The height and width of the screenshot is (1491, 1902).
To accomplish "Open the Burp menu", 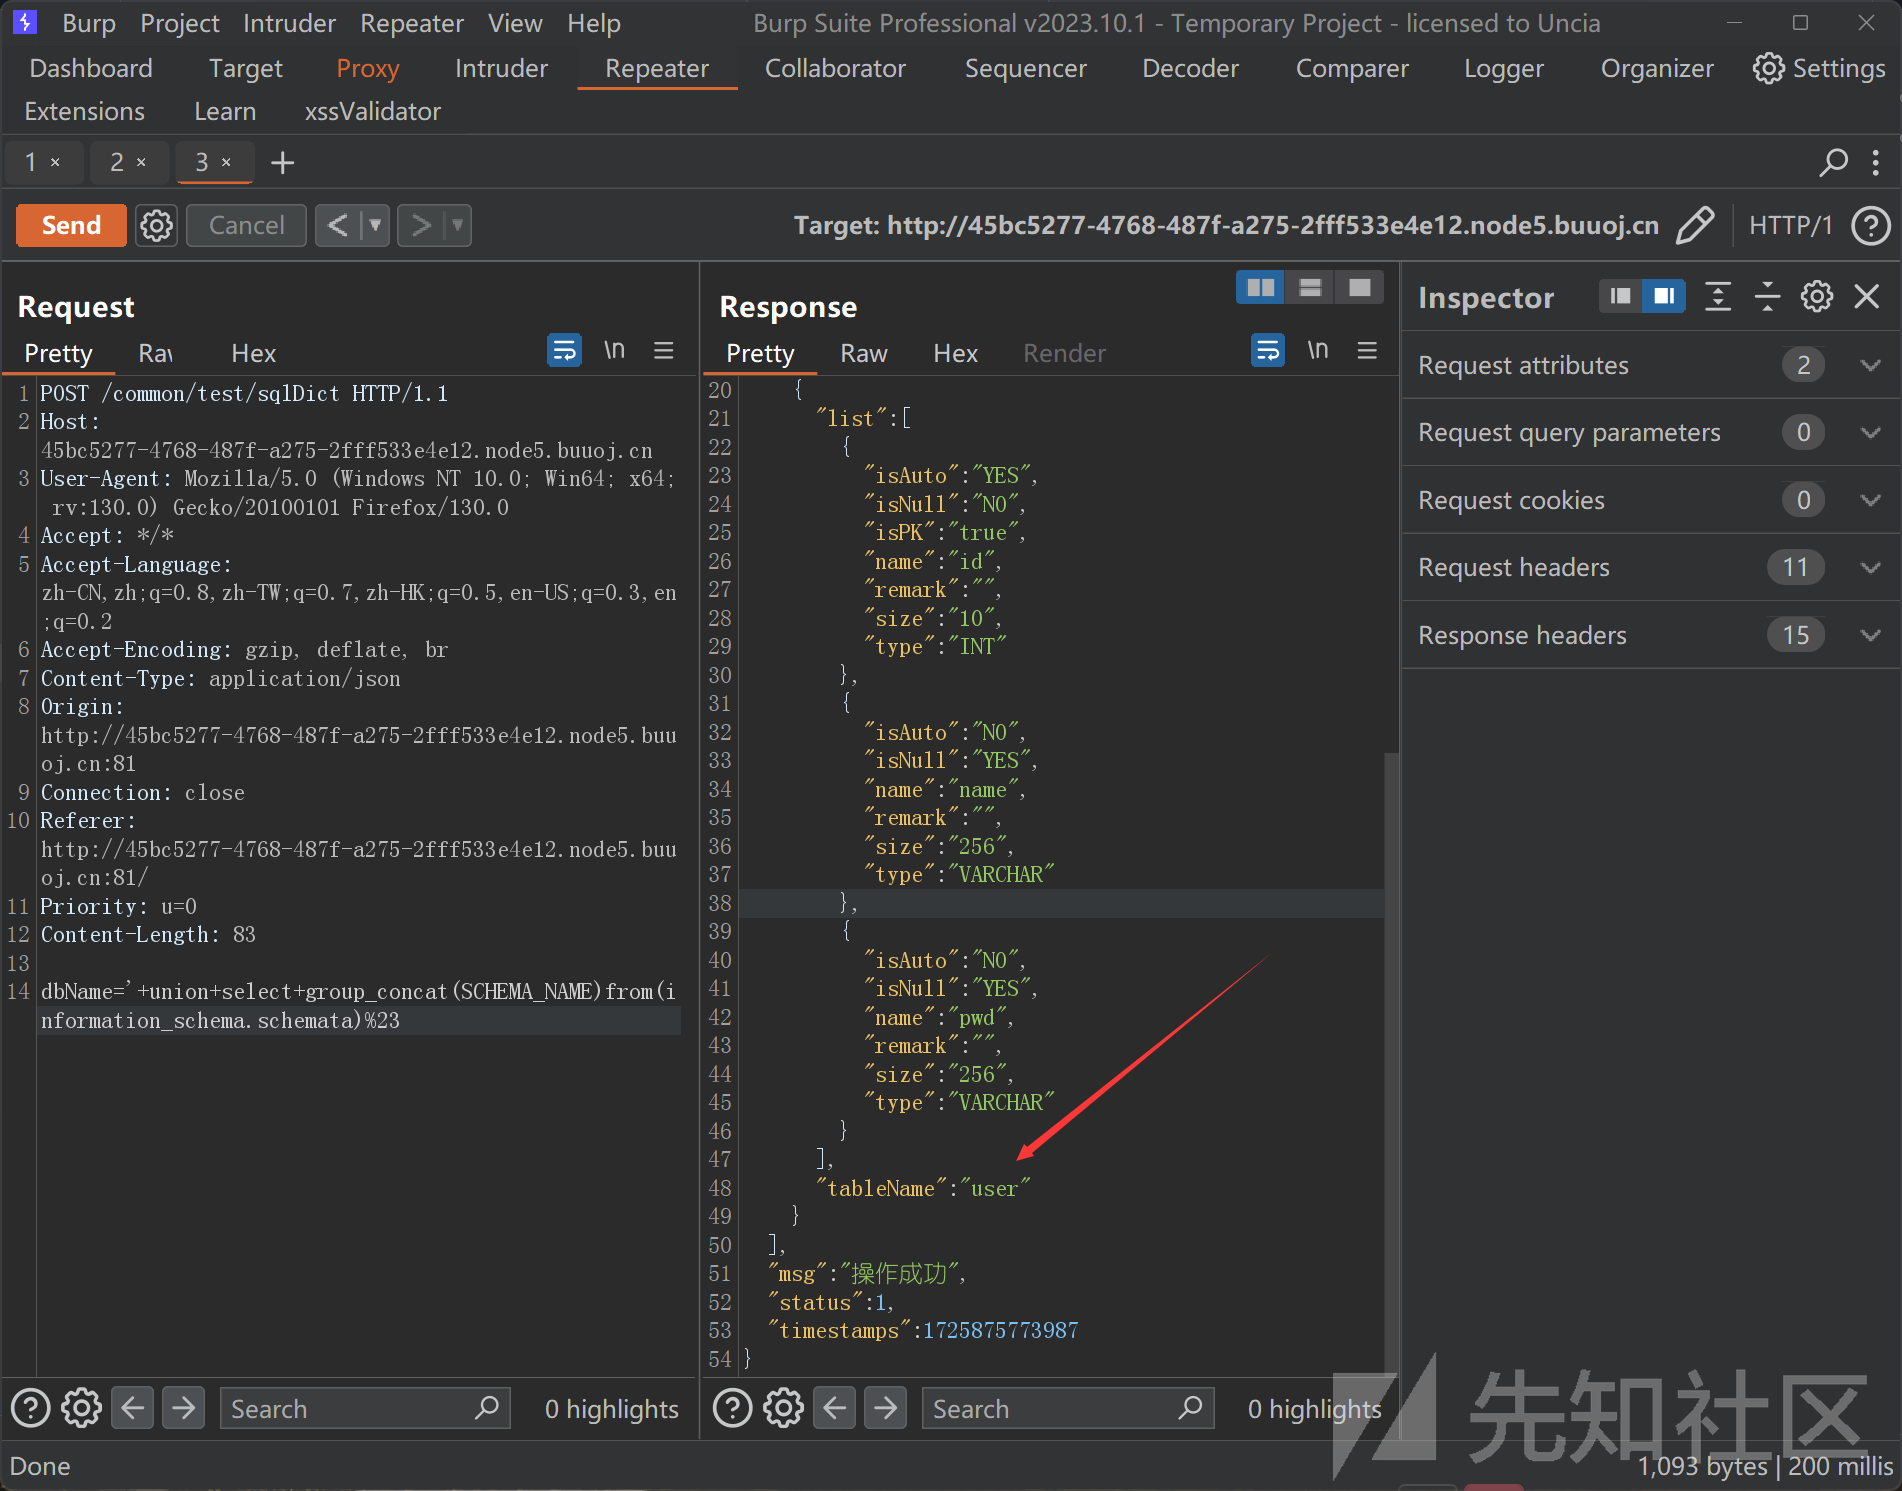I will click(x=89, y=23).
